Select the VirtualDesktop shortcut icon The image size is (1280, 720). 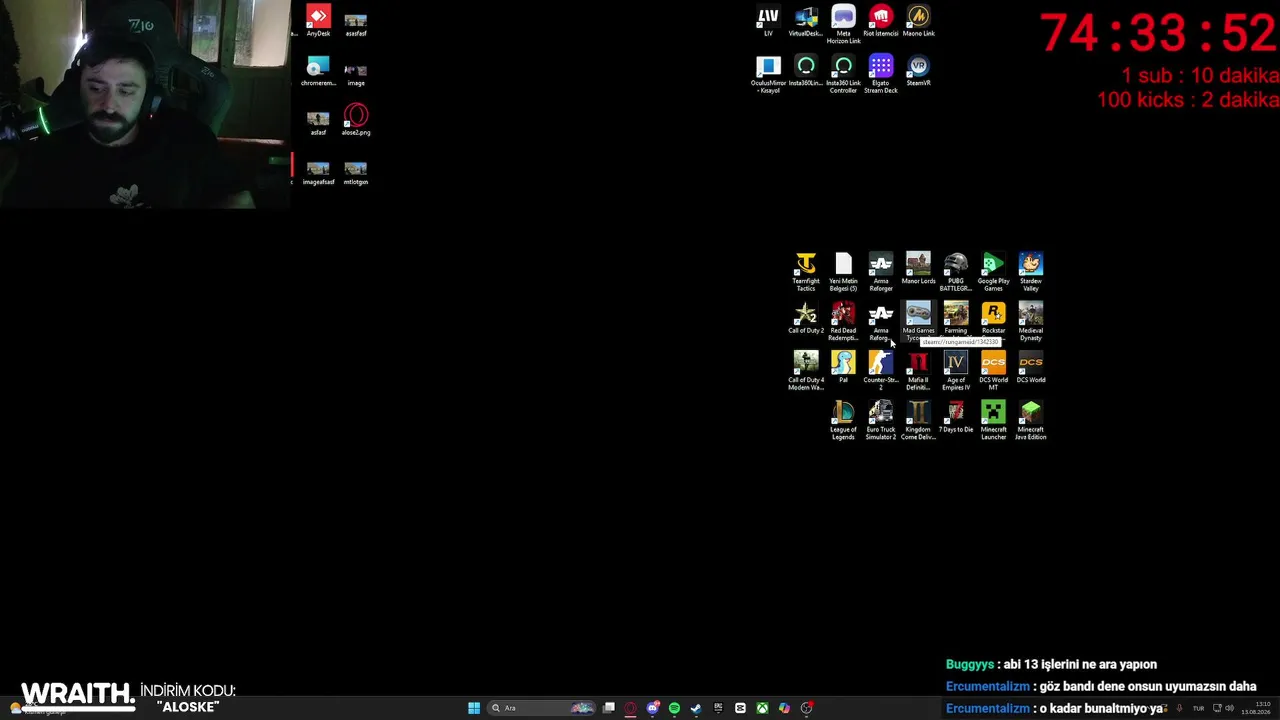(806, 21)
